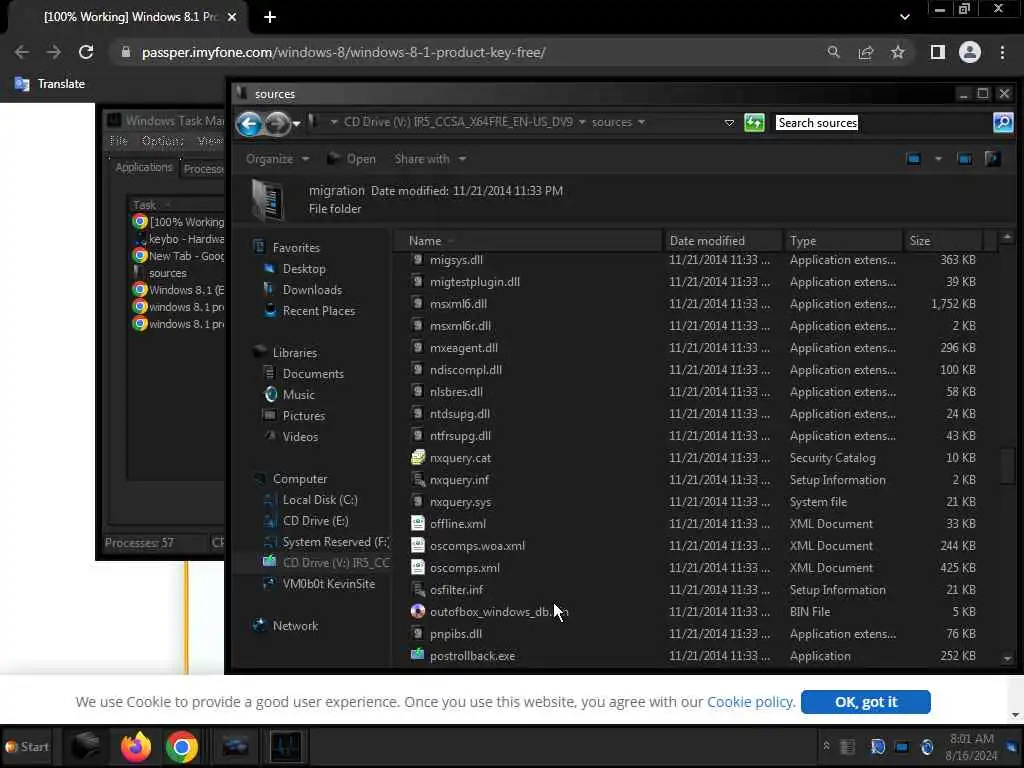Select msxml6.dll file icon

coord(418,303)
